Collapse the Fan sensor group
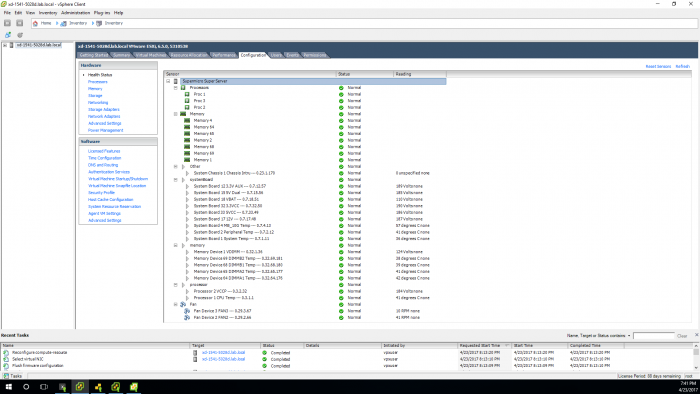700x394 pixels. point(175,304)
